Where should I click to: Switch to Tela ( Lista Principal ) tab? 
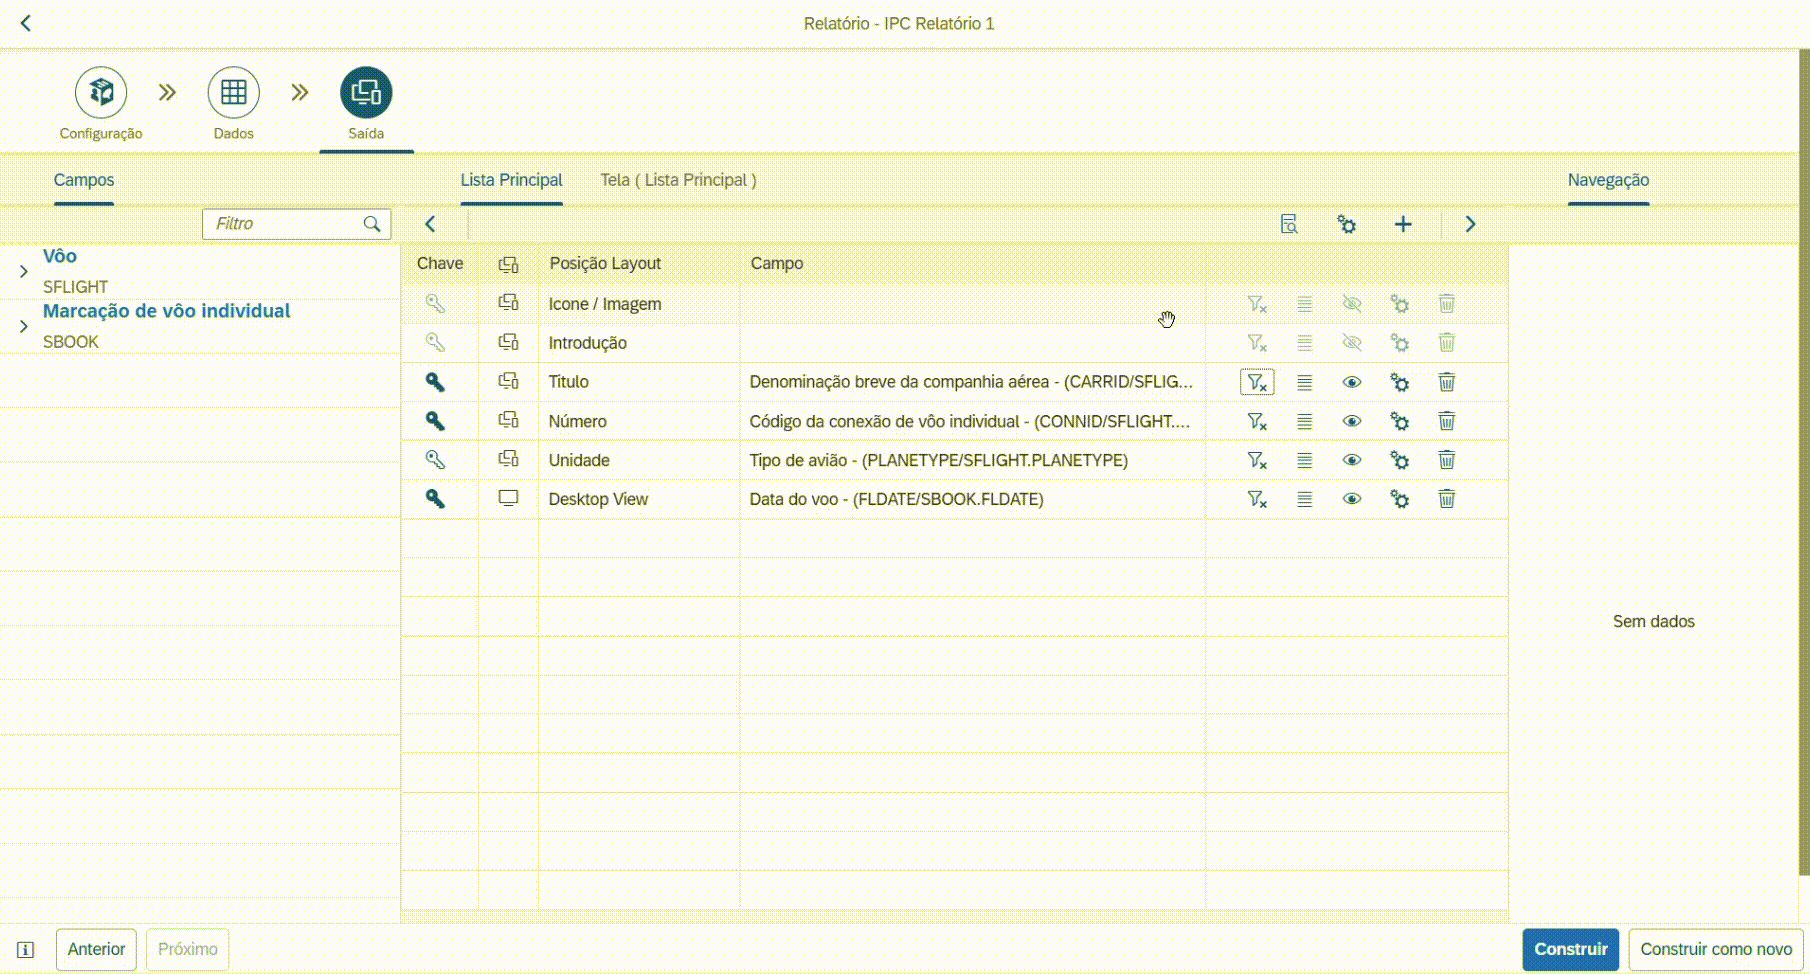pyautogui.click(x=678, y=180)
